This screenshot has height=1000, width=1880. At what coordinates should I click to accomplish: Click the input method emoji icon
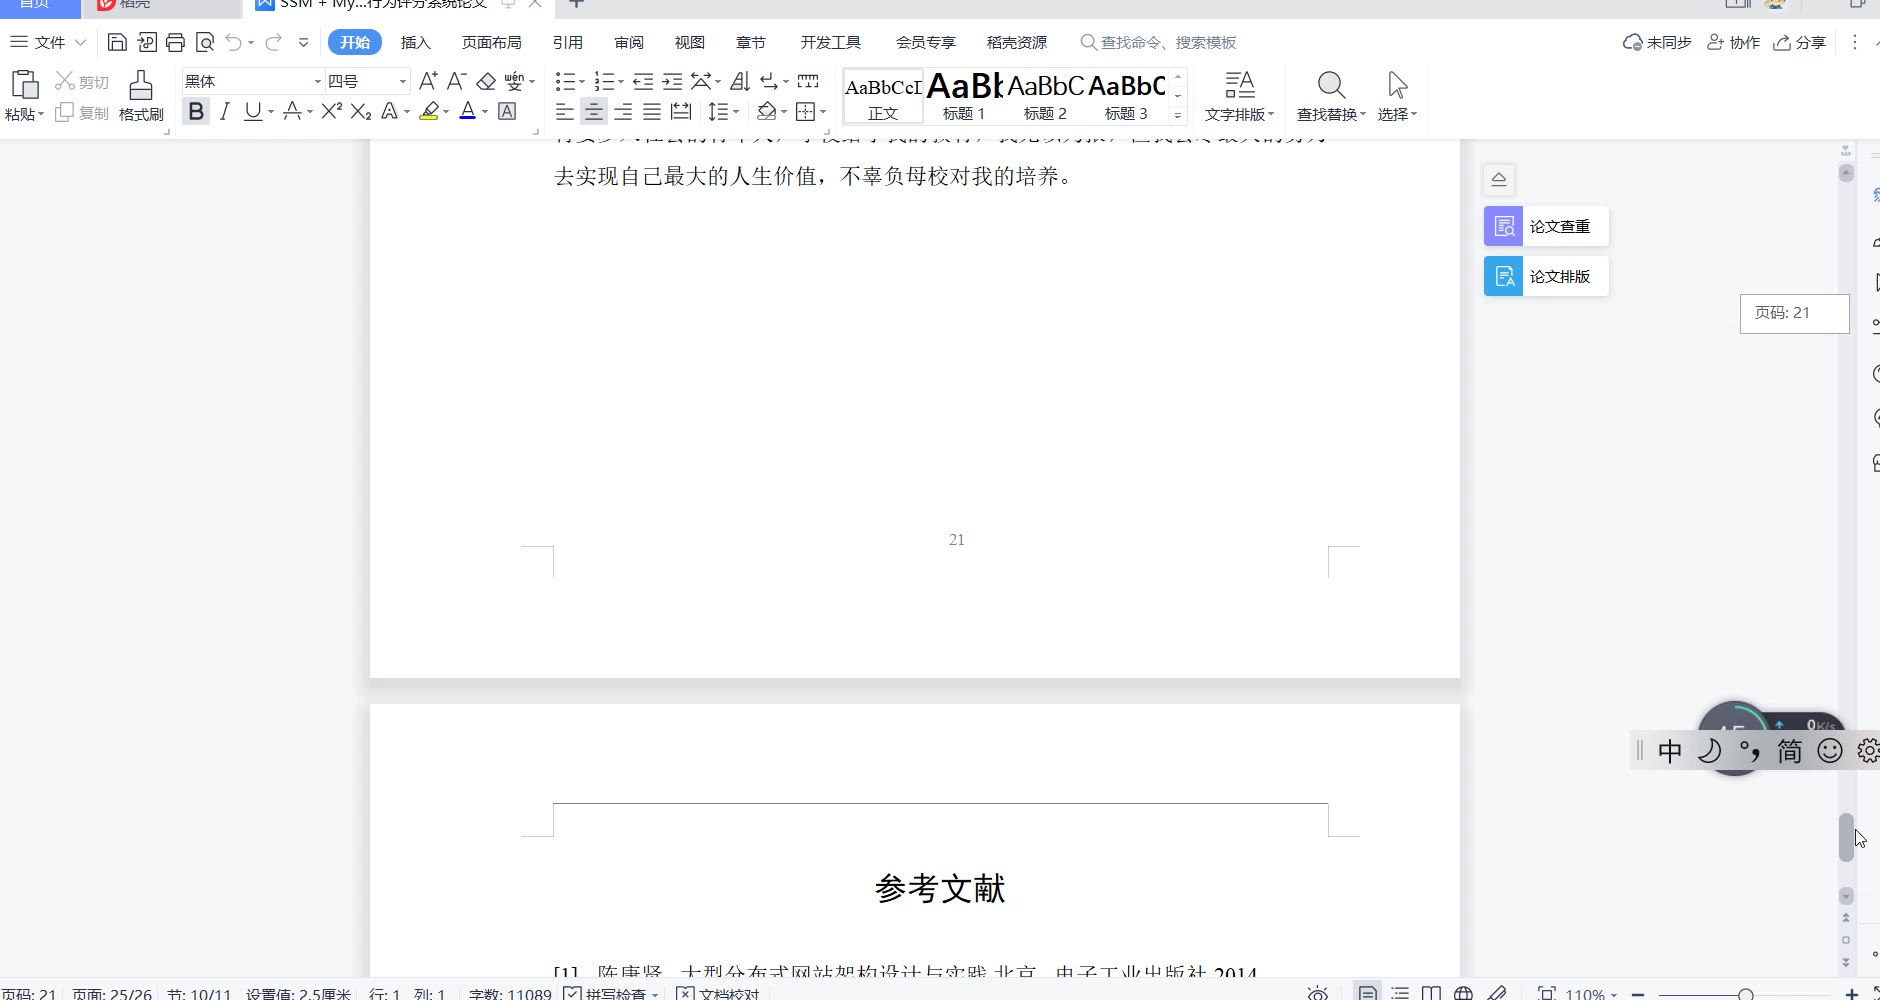click(1829, 751)
